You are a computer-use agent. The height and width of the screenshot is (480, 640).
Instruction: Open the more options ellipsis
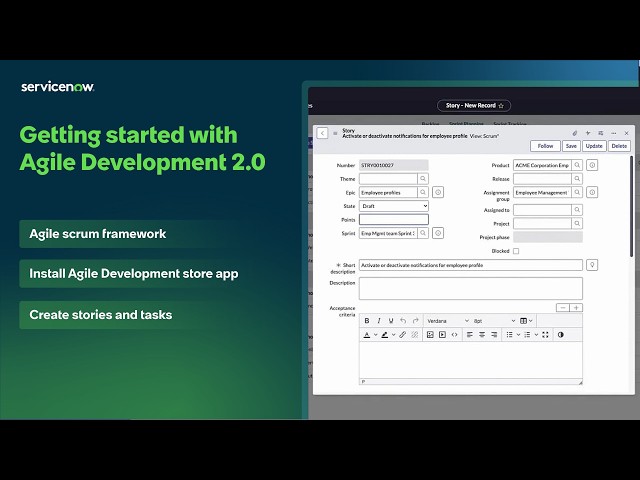coord(613,133)
